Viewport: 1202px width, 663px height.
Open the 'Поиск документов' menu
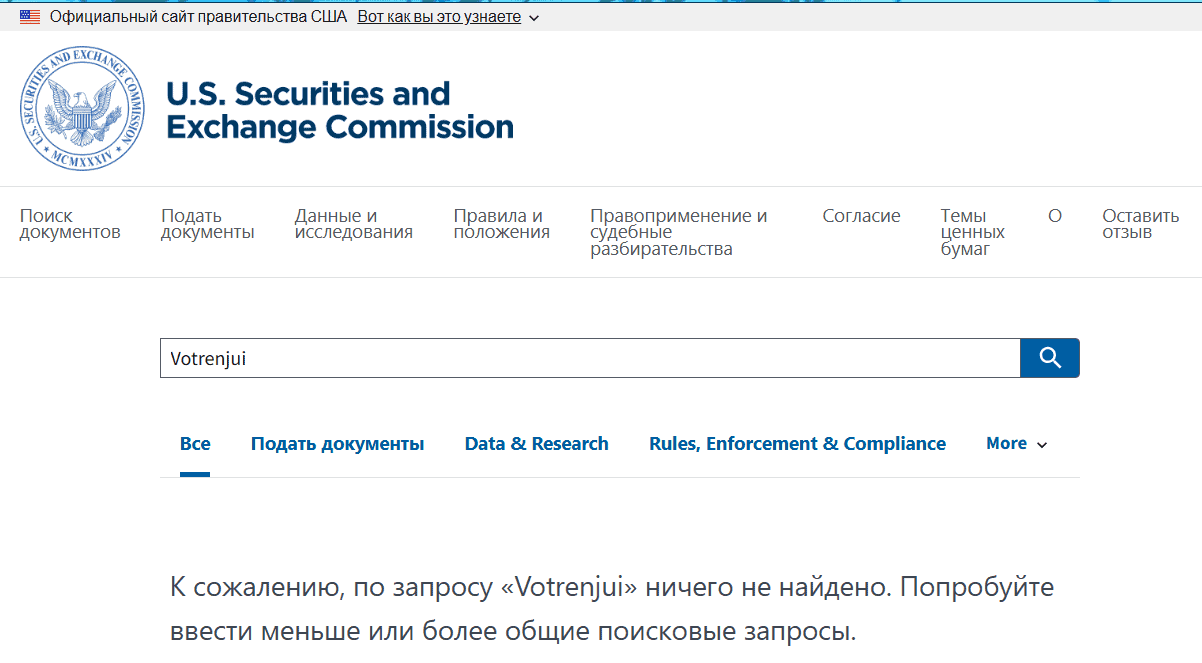[70, 224]
